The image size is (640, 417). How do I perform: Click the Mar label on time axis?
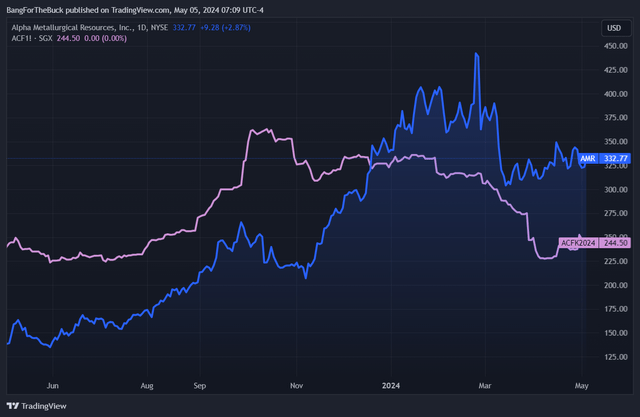click(x=485, y=386)
